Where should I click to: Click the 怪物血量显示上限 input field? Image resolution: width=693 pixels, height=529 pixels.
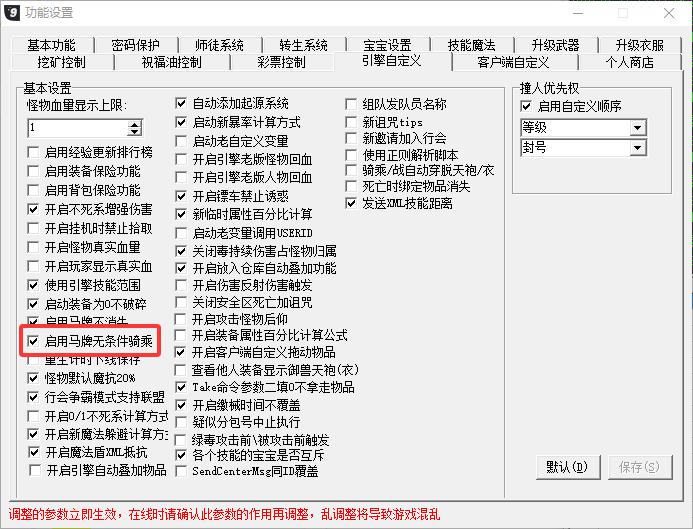pyautogui.click(x=78, y=128)
